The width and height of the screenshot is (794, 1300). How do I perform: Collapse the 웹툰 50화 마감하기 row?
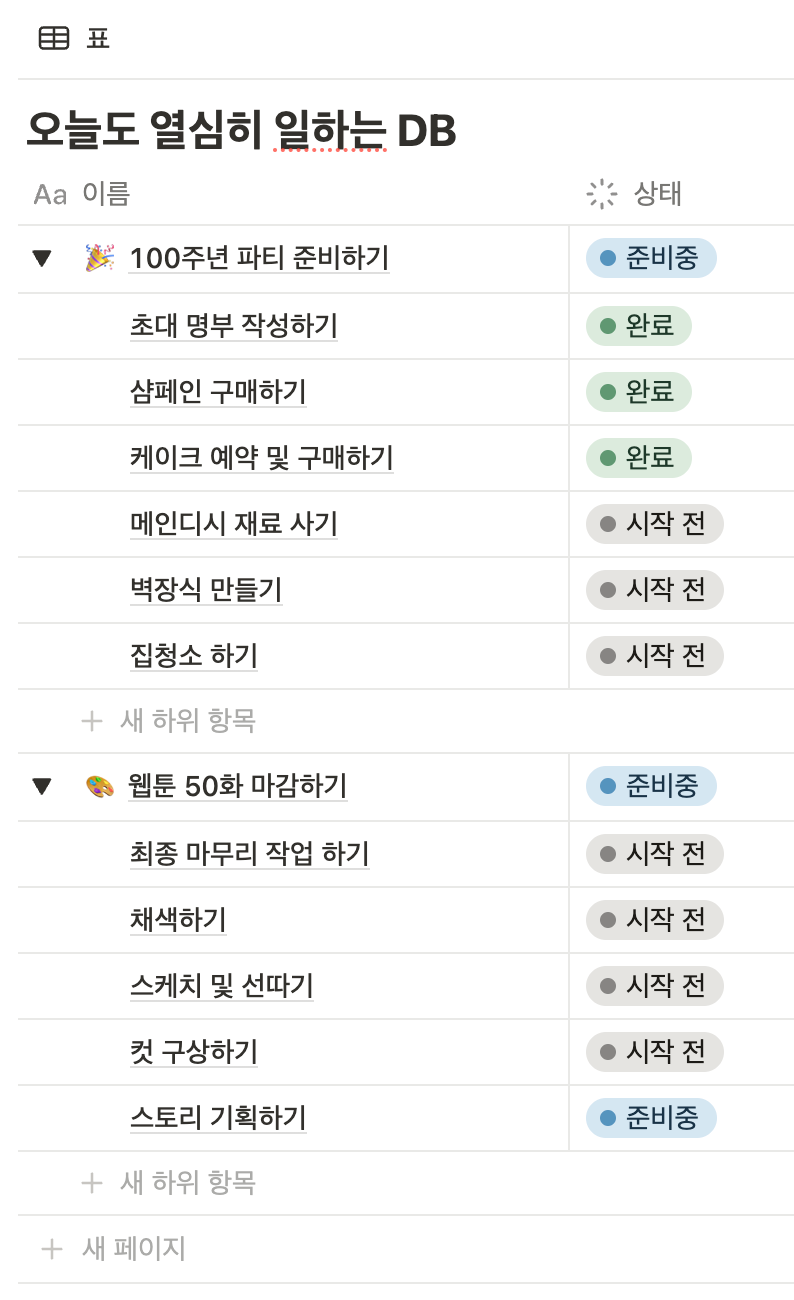click(x=41, y=787)
